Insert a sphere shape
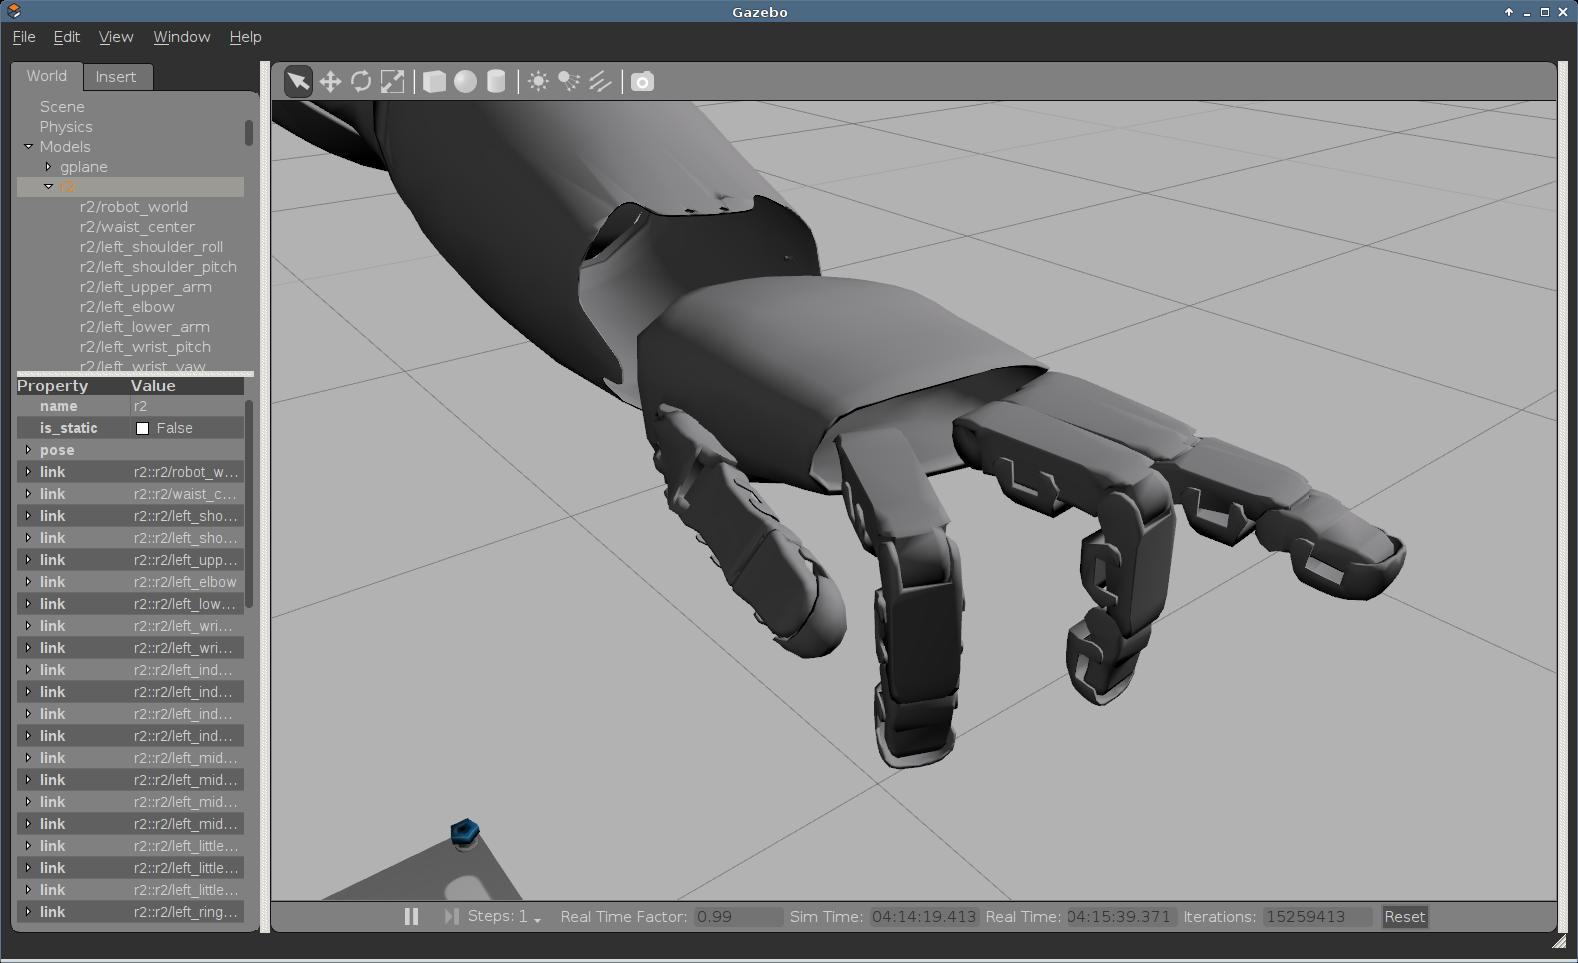Image resolution: width=1578 pixels, height=963 pixels. [x=465, y=81]
